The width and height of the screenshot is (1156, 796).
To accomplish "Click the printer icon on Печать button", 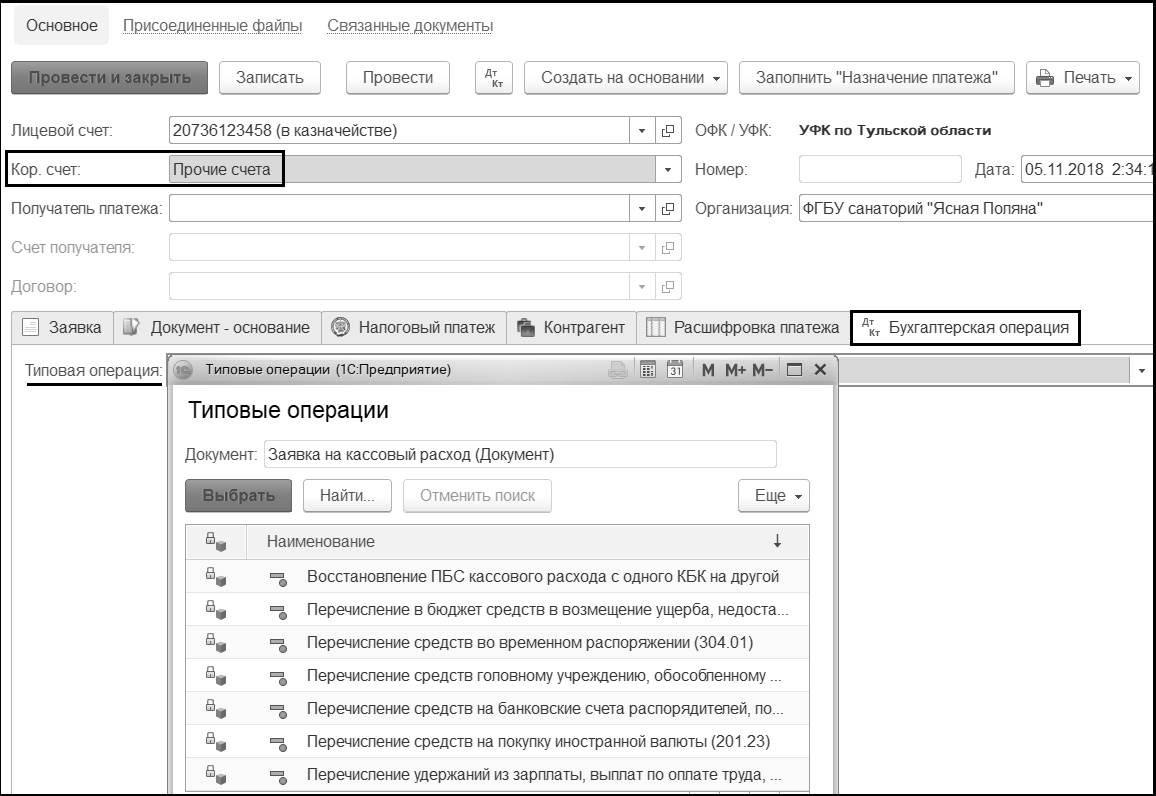I will [1045, 78].
